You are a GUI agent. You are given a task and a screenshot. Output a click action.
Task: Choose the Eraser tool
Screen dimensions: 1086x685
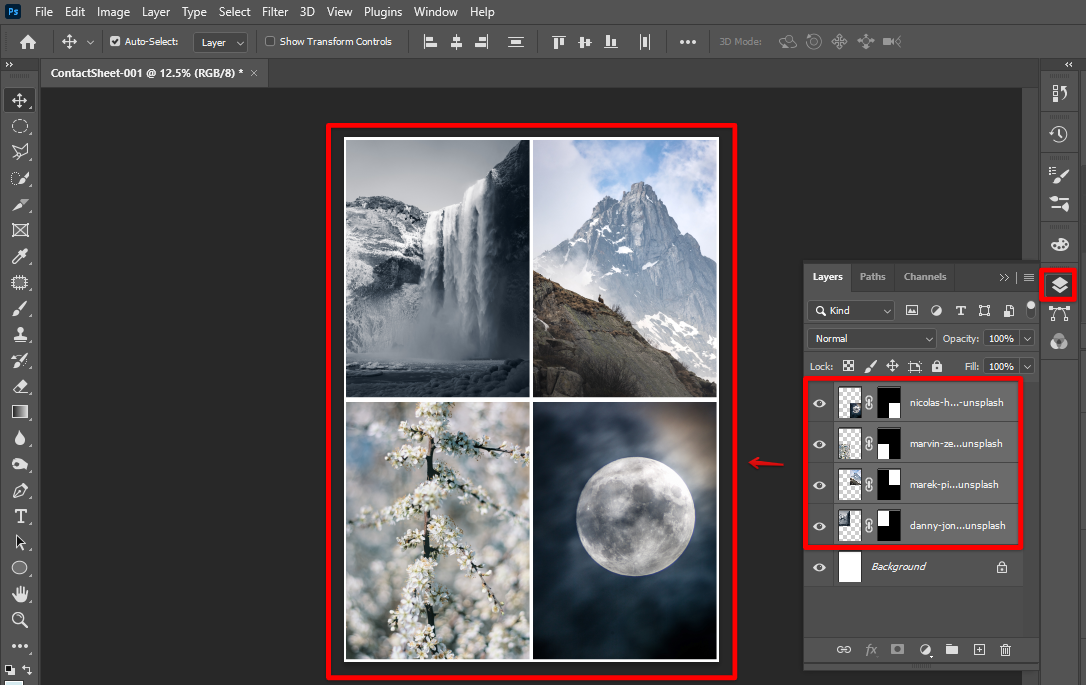[x=19, y=386]
